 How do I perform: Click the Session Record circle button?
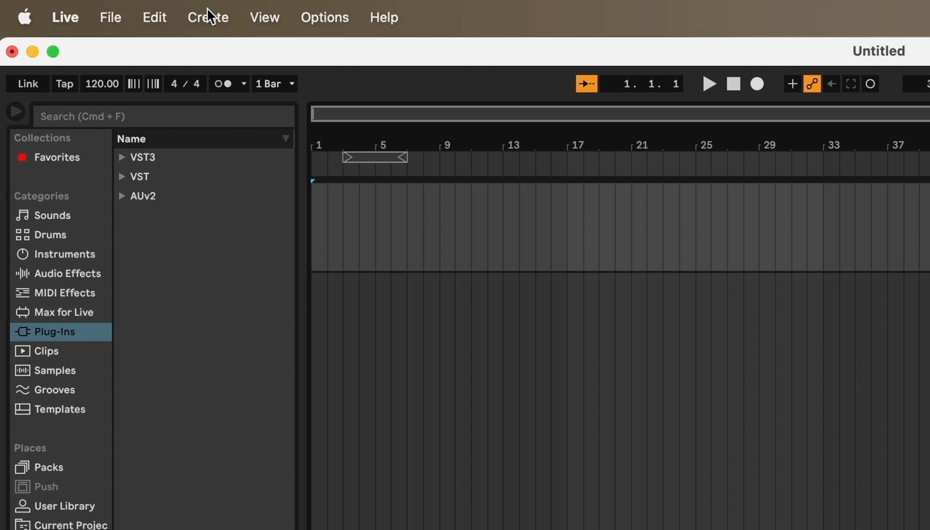click(x=870, y=84)
